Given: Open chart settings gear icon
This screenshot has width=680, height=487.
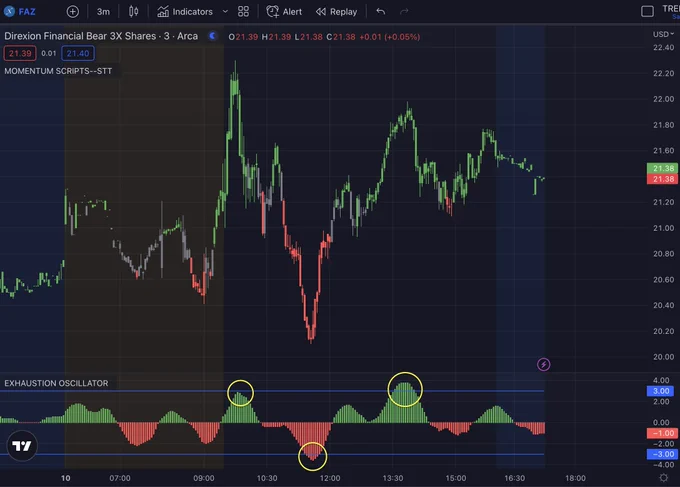Looking at the screenshot, I should (x=664, y=478).
